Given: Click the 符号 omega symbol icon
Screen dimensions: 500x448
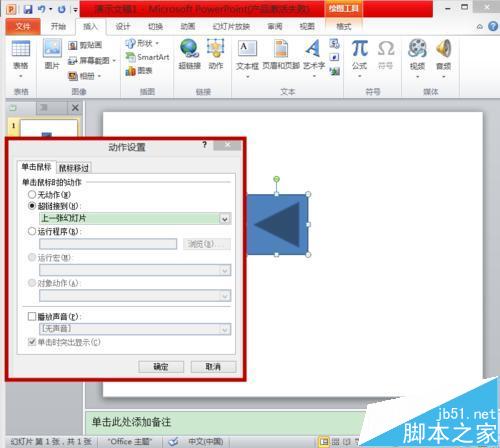Looking at the screenshot, I should (386, 54).
